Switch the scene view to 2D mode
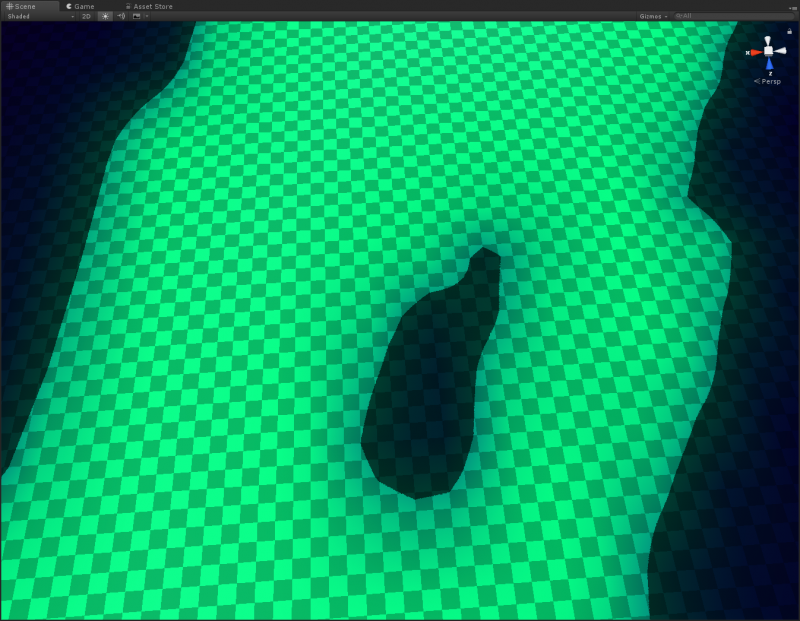800x621 pixels. pyautogui.click(x=86, y=16)
